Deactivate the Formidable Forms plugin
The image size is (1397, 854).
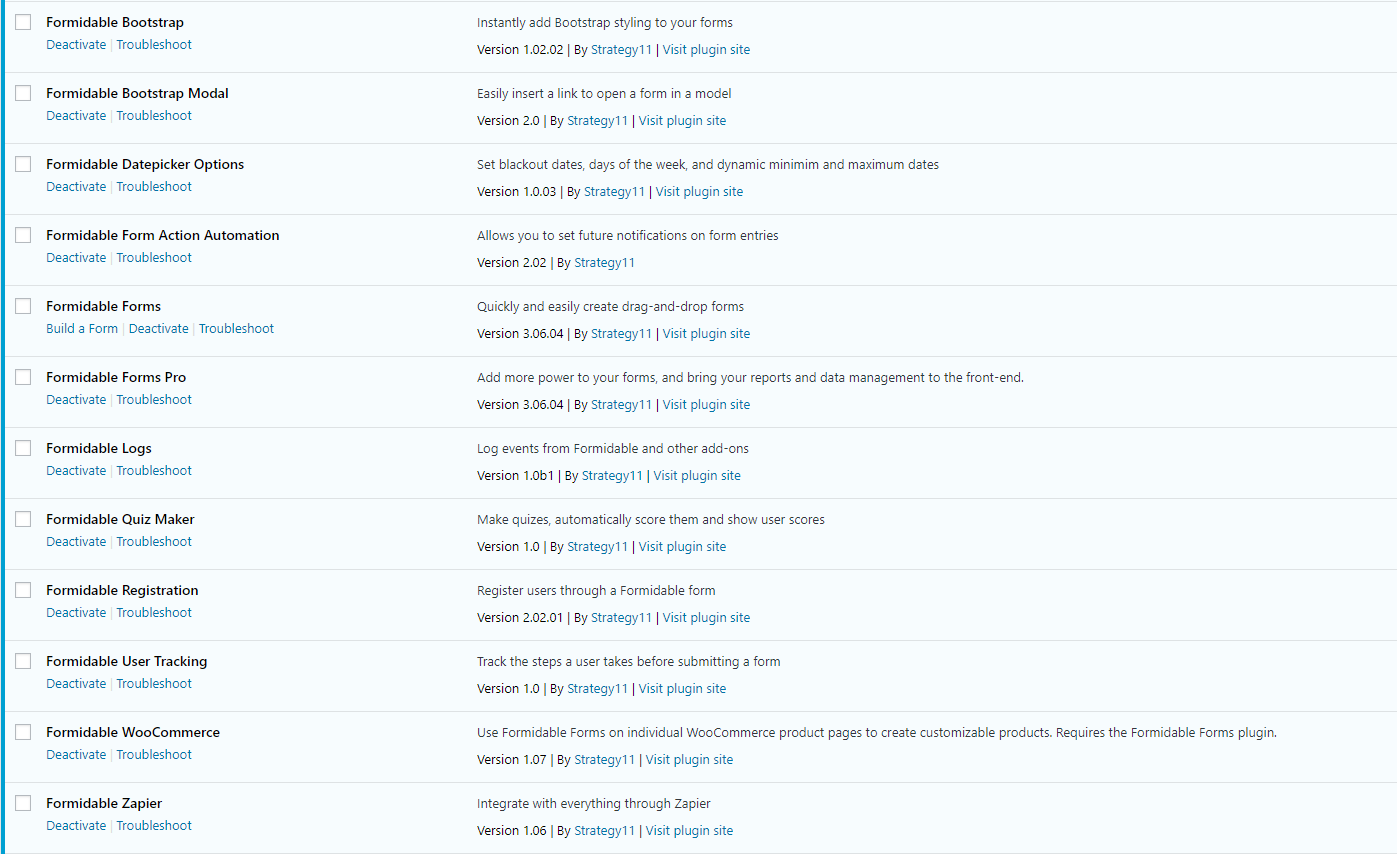coord(158,329)
